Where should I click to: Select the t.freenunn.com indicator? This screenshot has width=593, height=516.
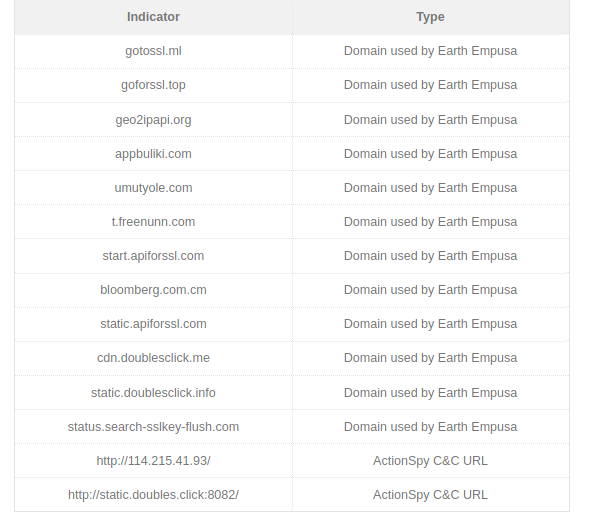[x=153, y=222]
